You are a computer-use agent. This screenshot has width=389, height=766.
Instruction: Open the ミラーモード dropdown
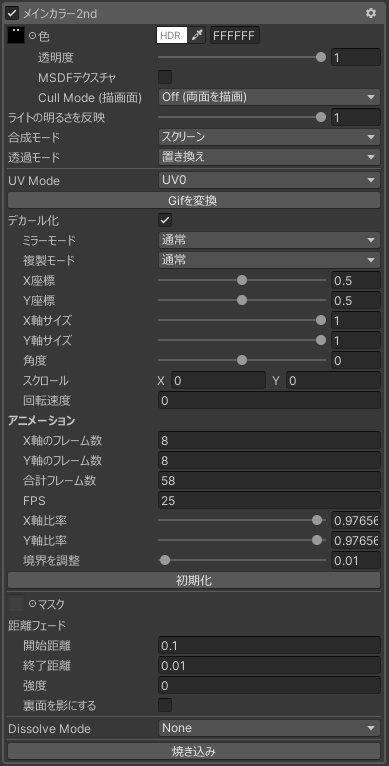[x=269, y=240]
